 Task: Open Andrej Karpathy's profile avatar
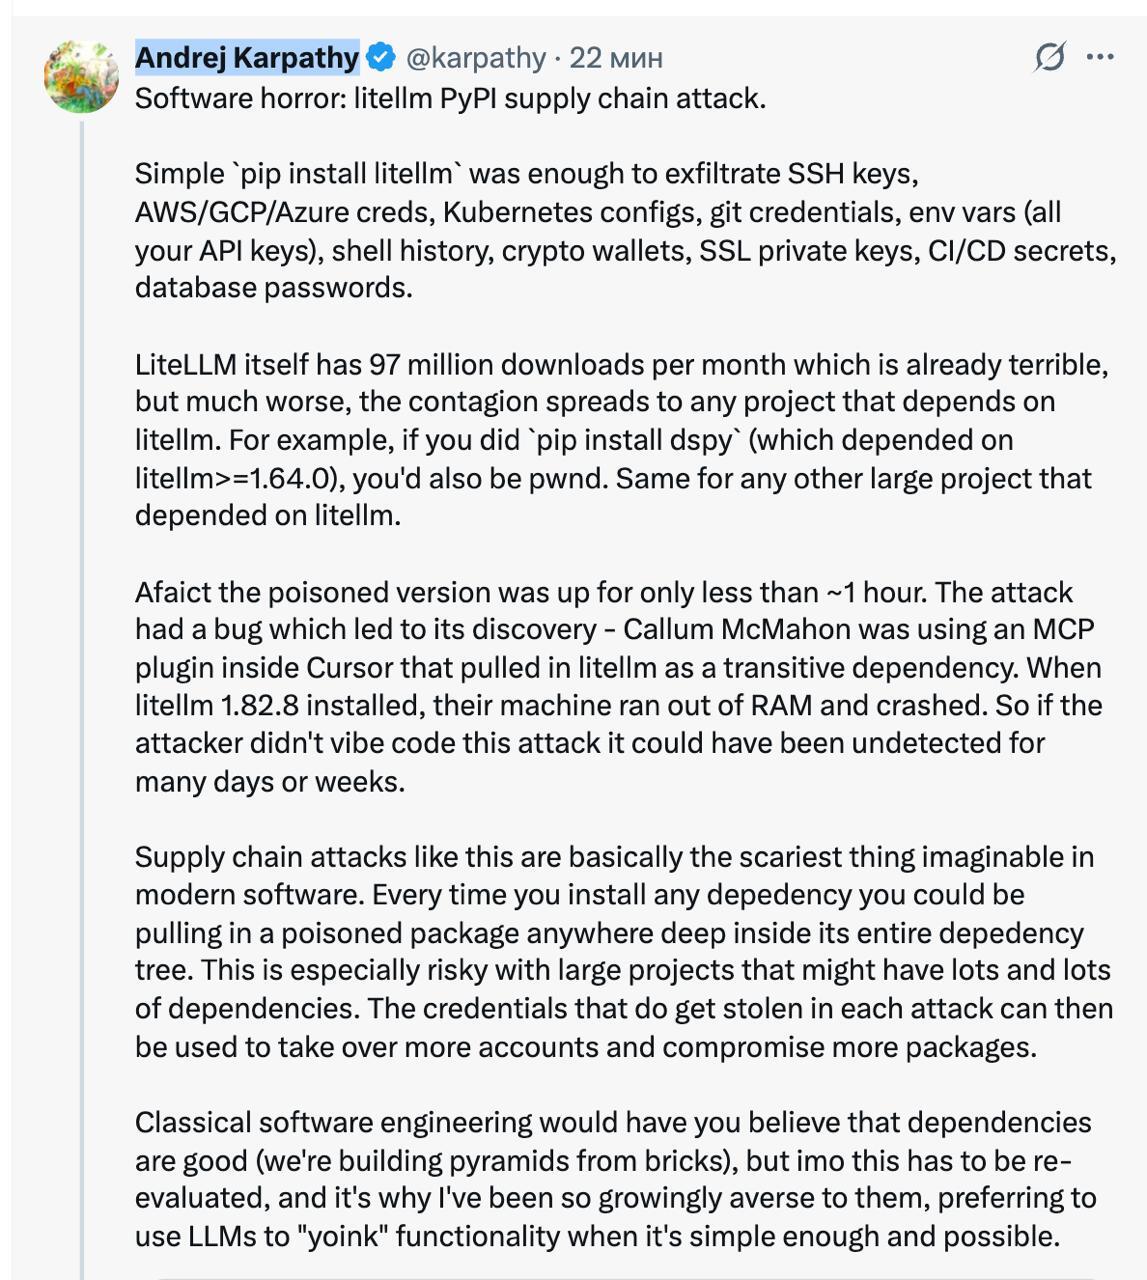81,77
